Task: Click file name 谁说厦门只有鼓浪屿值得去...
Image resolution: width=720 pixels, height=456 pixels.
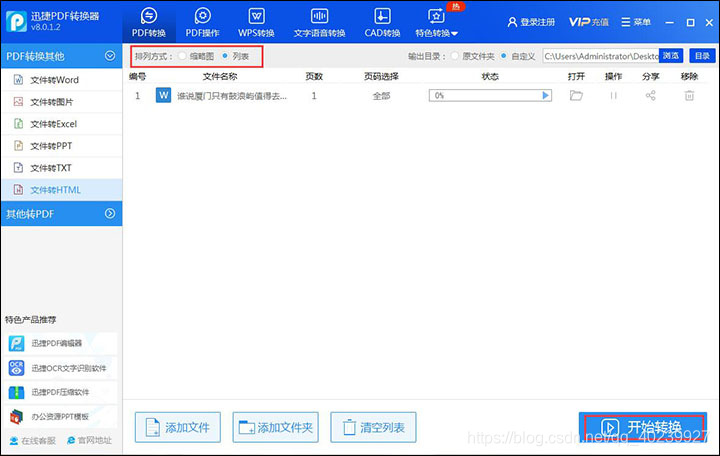Action: coord(232,96)
